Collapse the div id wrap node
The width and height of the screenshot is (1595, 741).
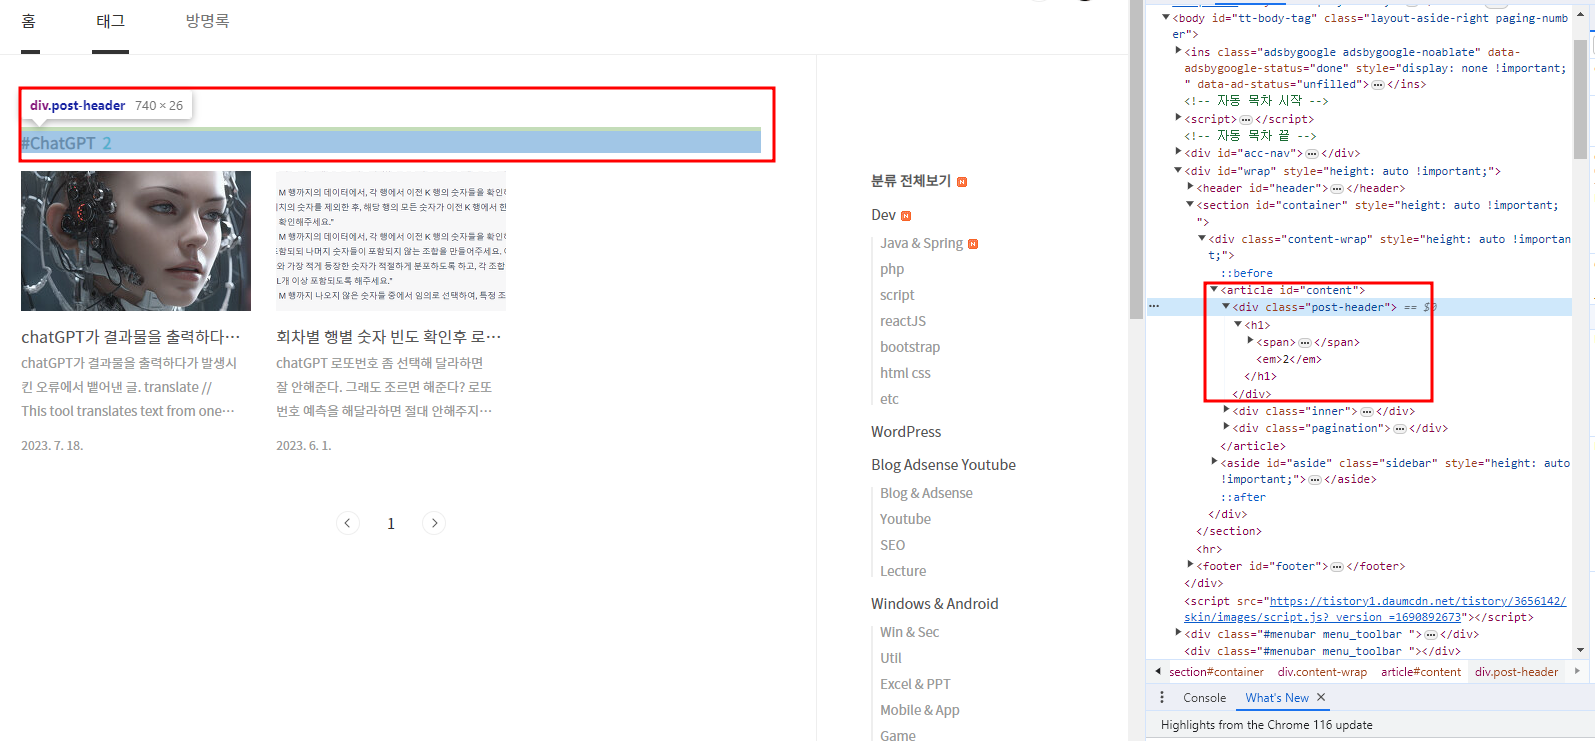click(x=1178, y=170)
